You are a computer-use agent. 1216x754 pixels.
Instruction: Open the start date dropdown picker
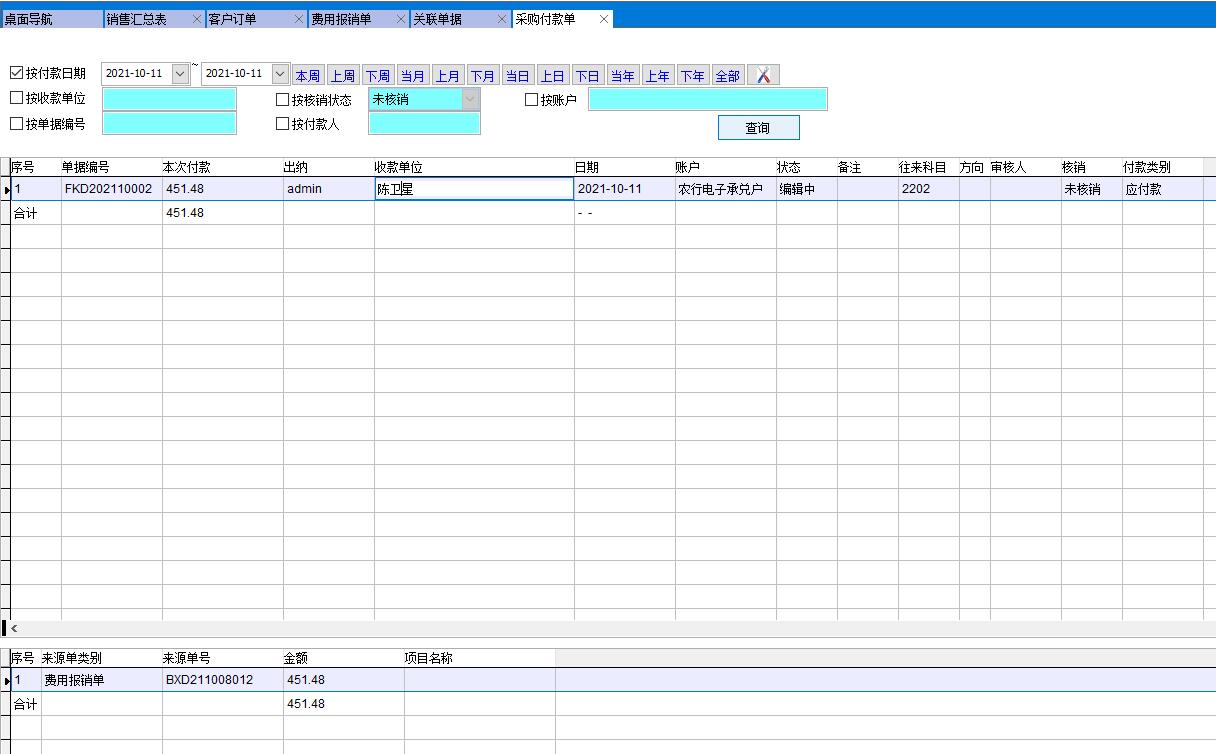point(180,74)
